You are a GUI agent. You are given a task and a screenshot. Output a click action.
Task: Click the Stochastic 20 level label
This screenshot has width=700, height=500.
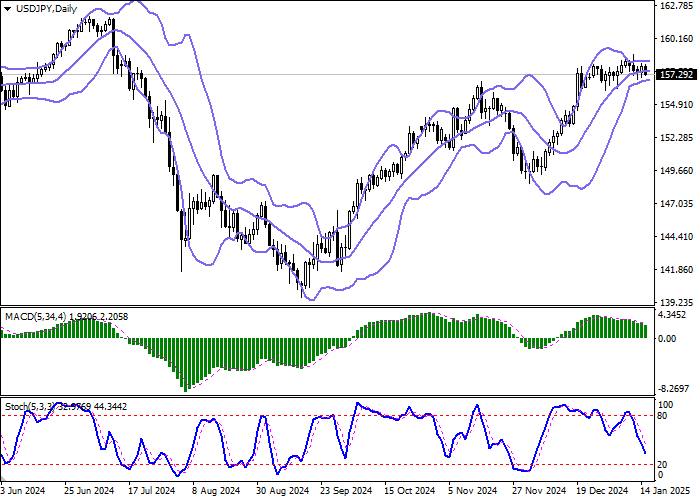pos(661,463)
